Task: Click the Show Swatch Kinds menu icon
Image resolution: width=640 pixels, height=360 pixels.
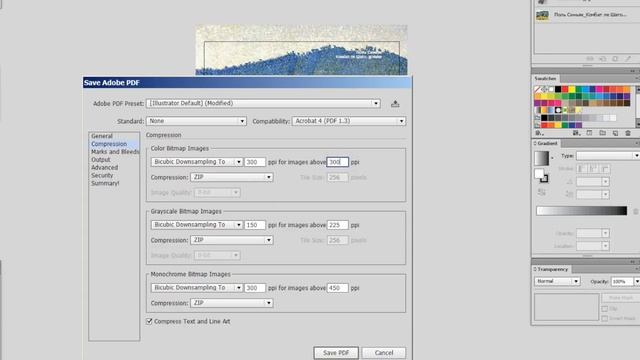Action: (x=576, y=133)
